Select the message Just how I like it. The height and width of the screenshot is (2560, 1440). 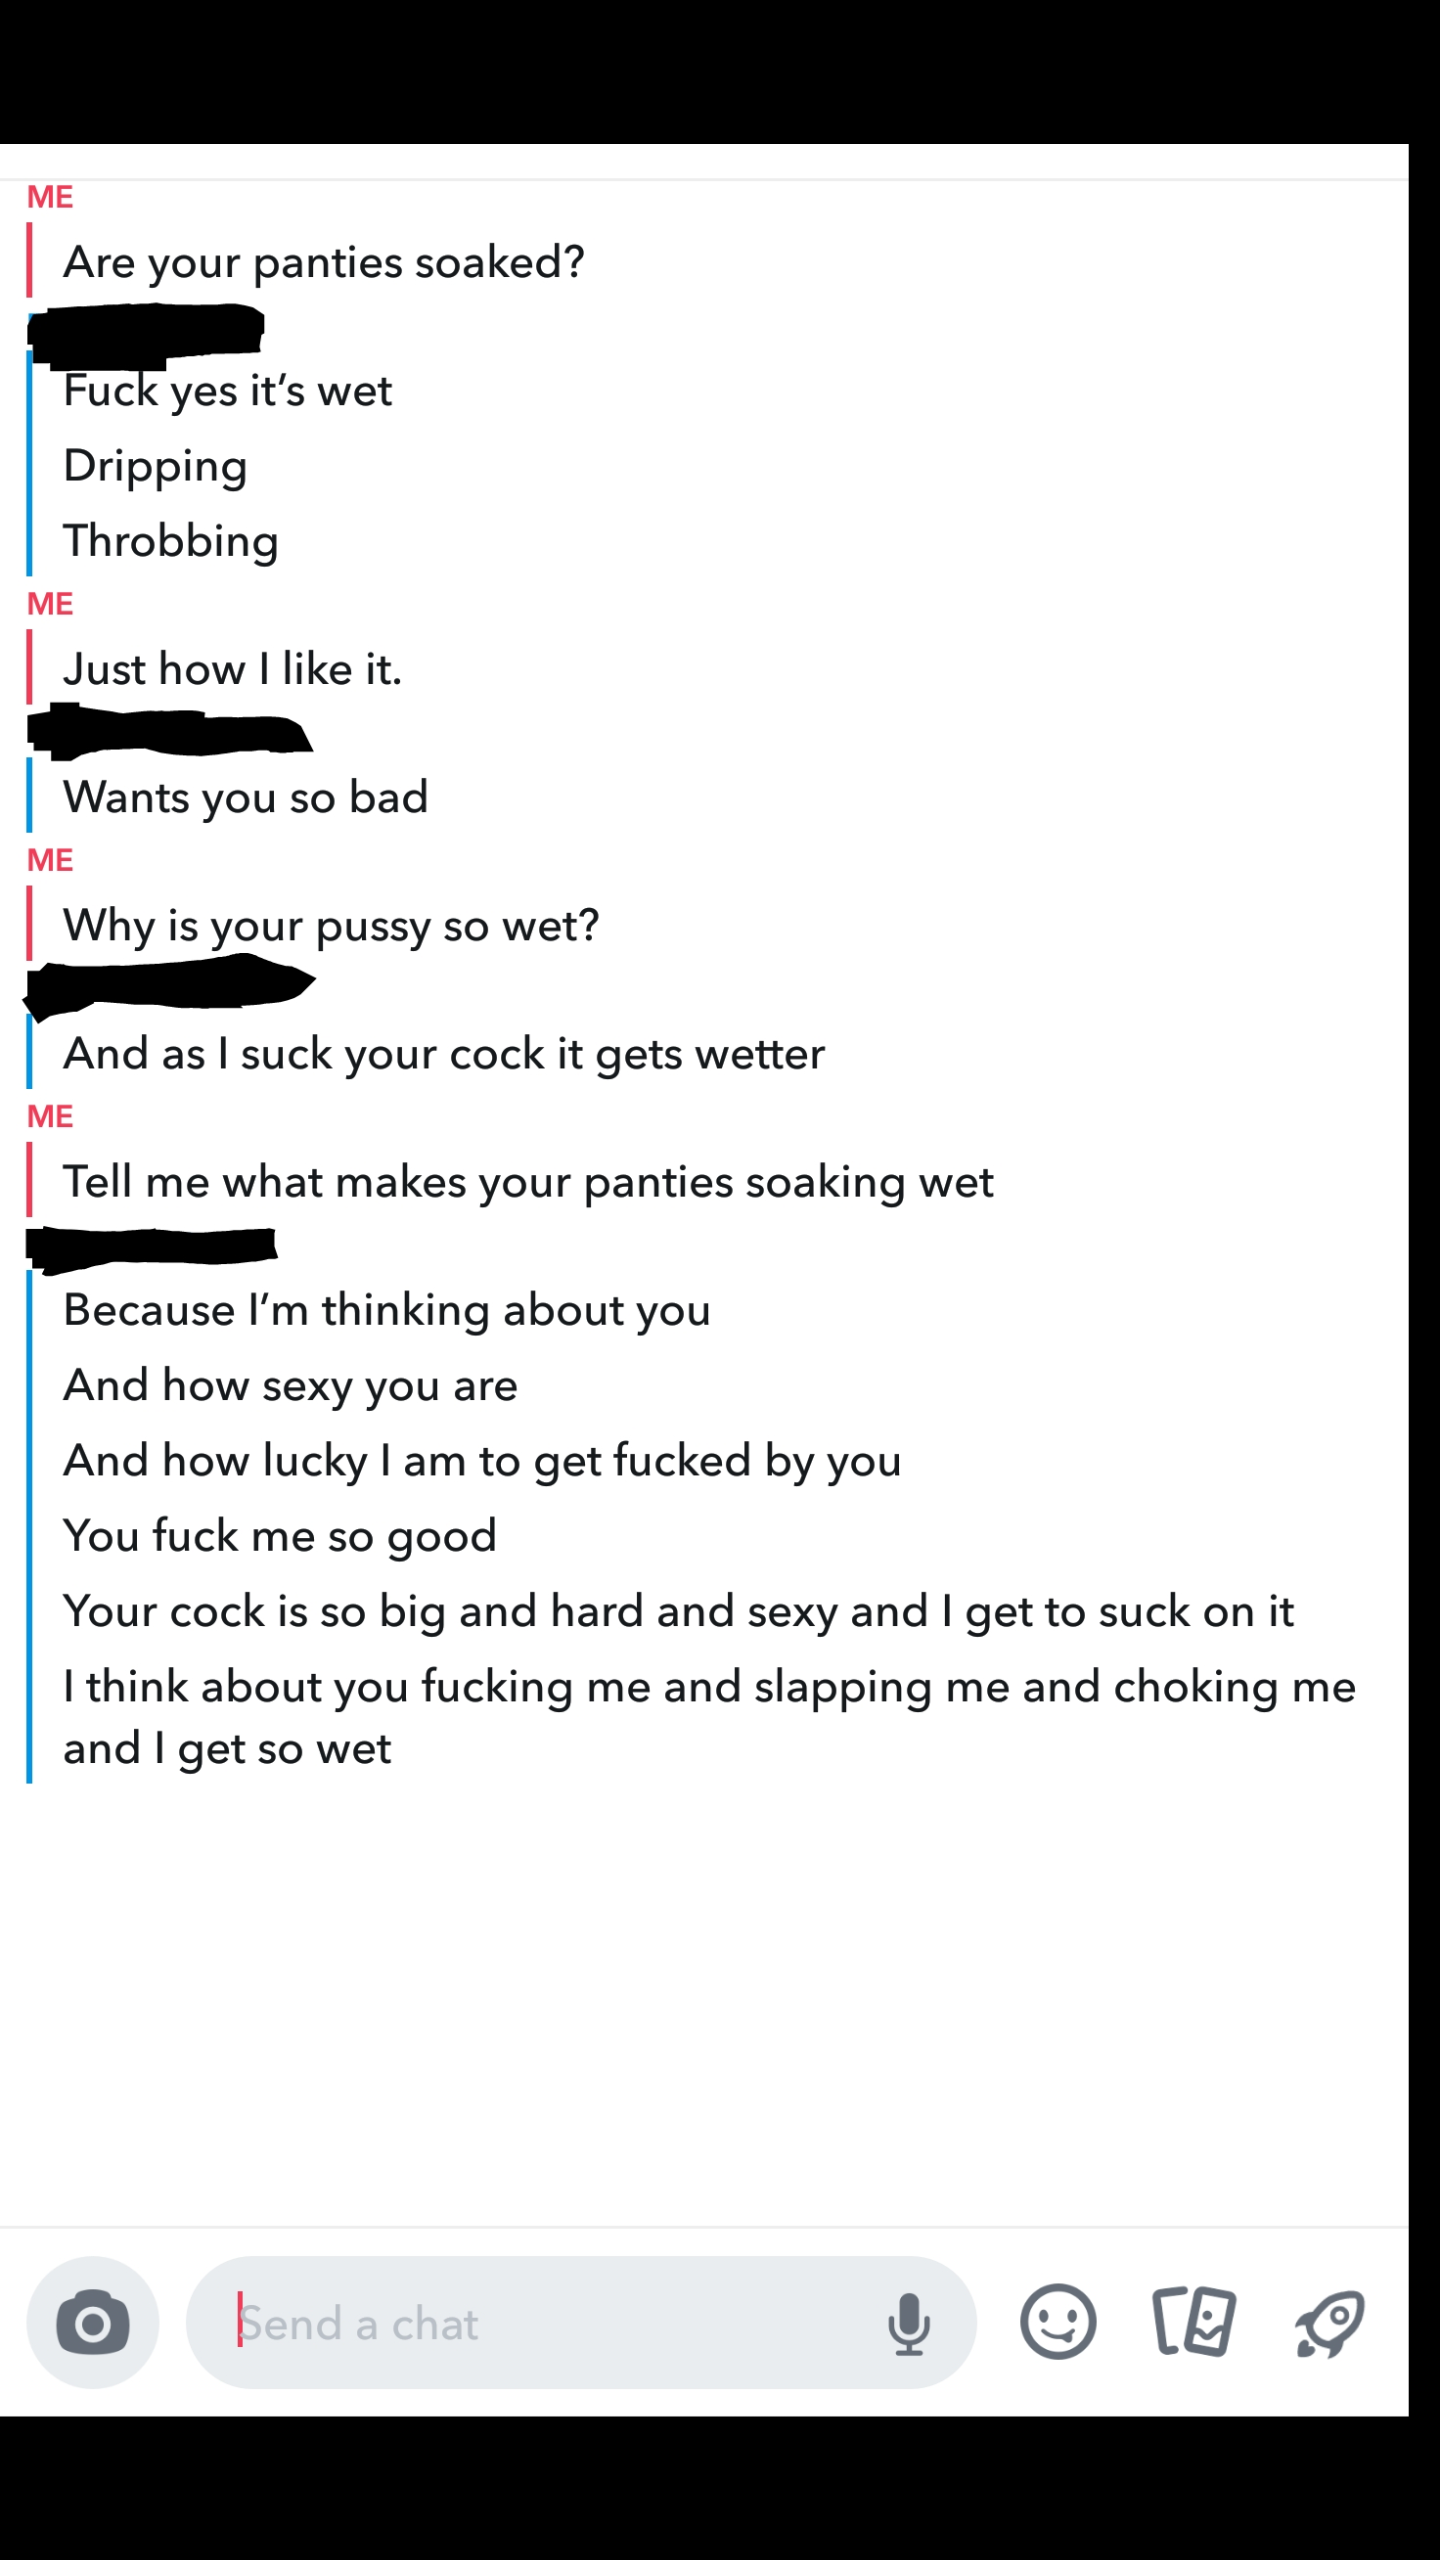(x=233, y=668)
